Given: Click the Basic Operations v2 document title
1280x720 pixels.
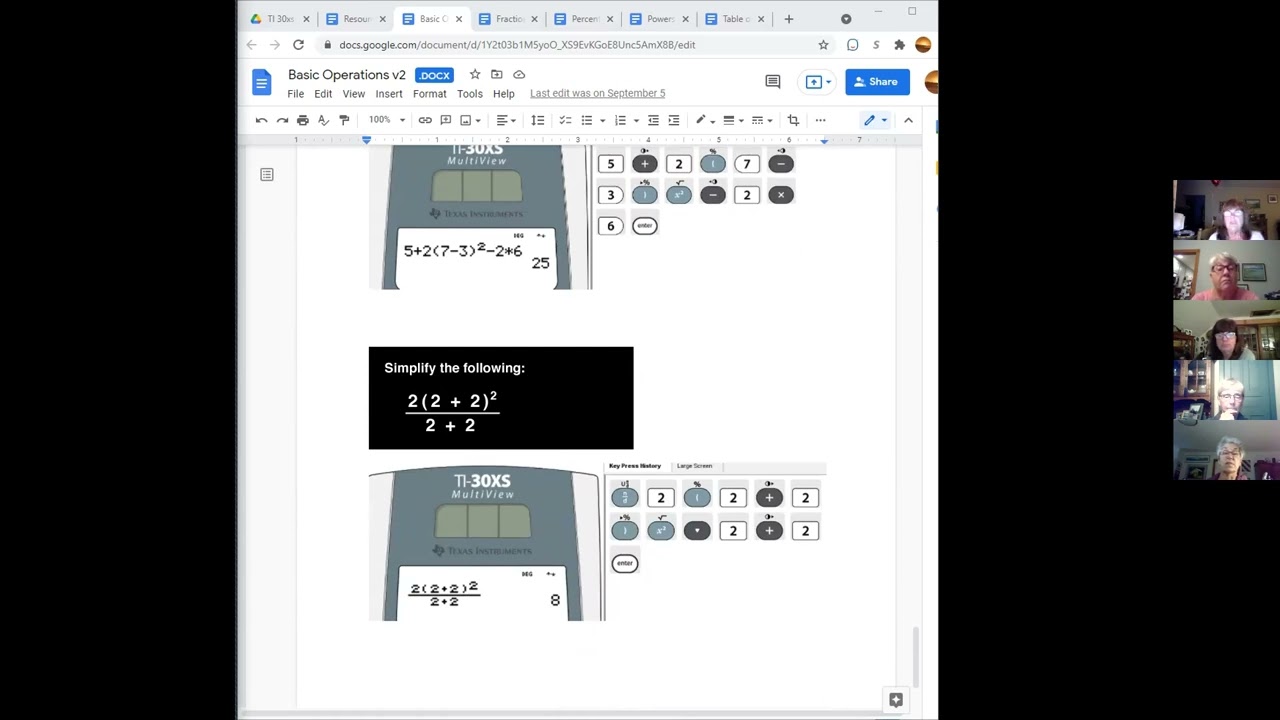Looking at the screenshot, I should pos(347,75).
